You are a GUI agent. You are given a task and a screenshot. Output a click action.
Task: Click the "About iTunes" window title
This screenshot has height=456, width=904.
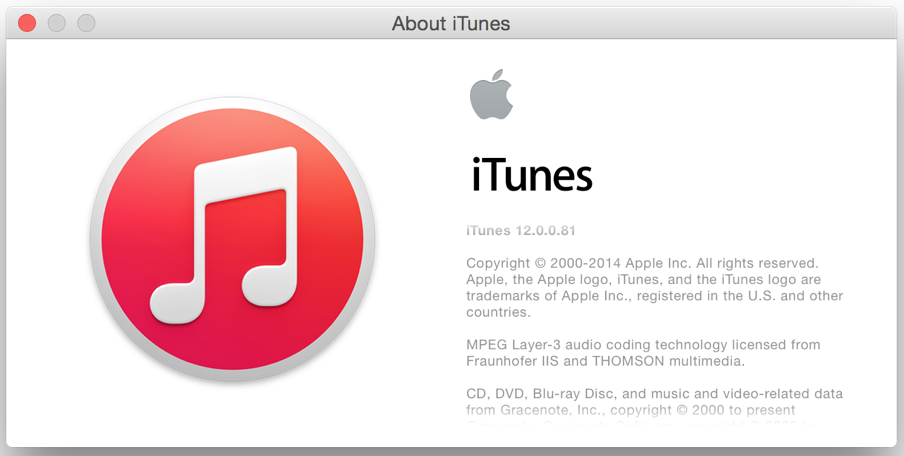click(x=451, y=24)
